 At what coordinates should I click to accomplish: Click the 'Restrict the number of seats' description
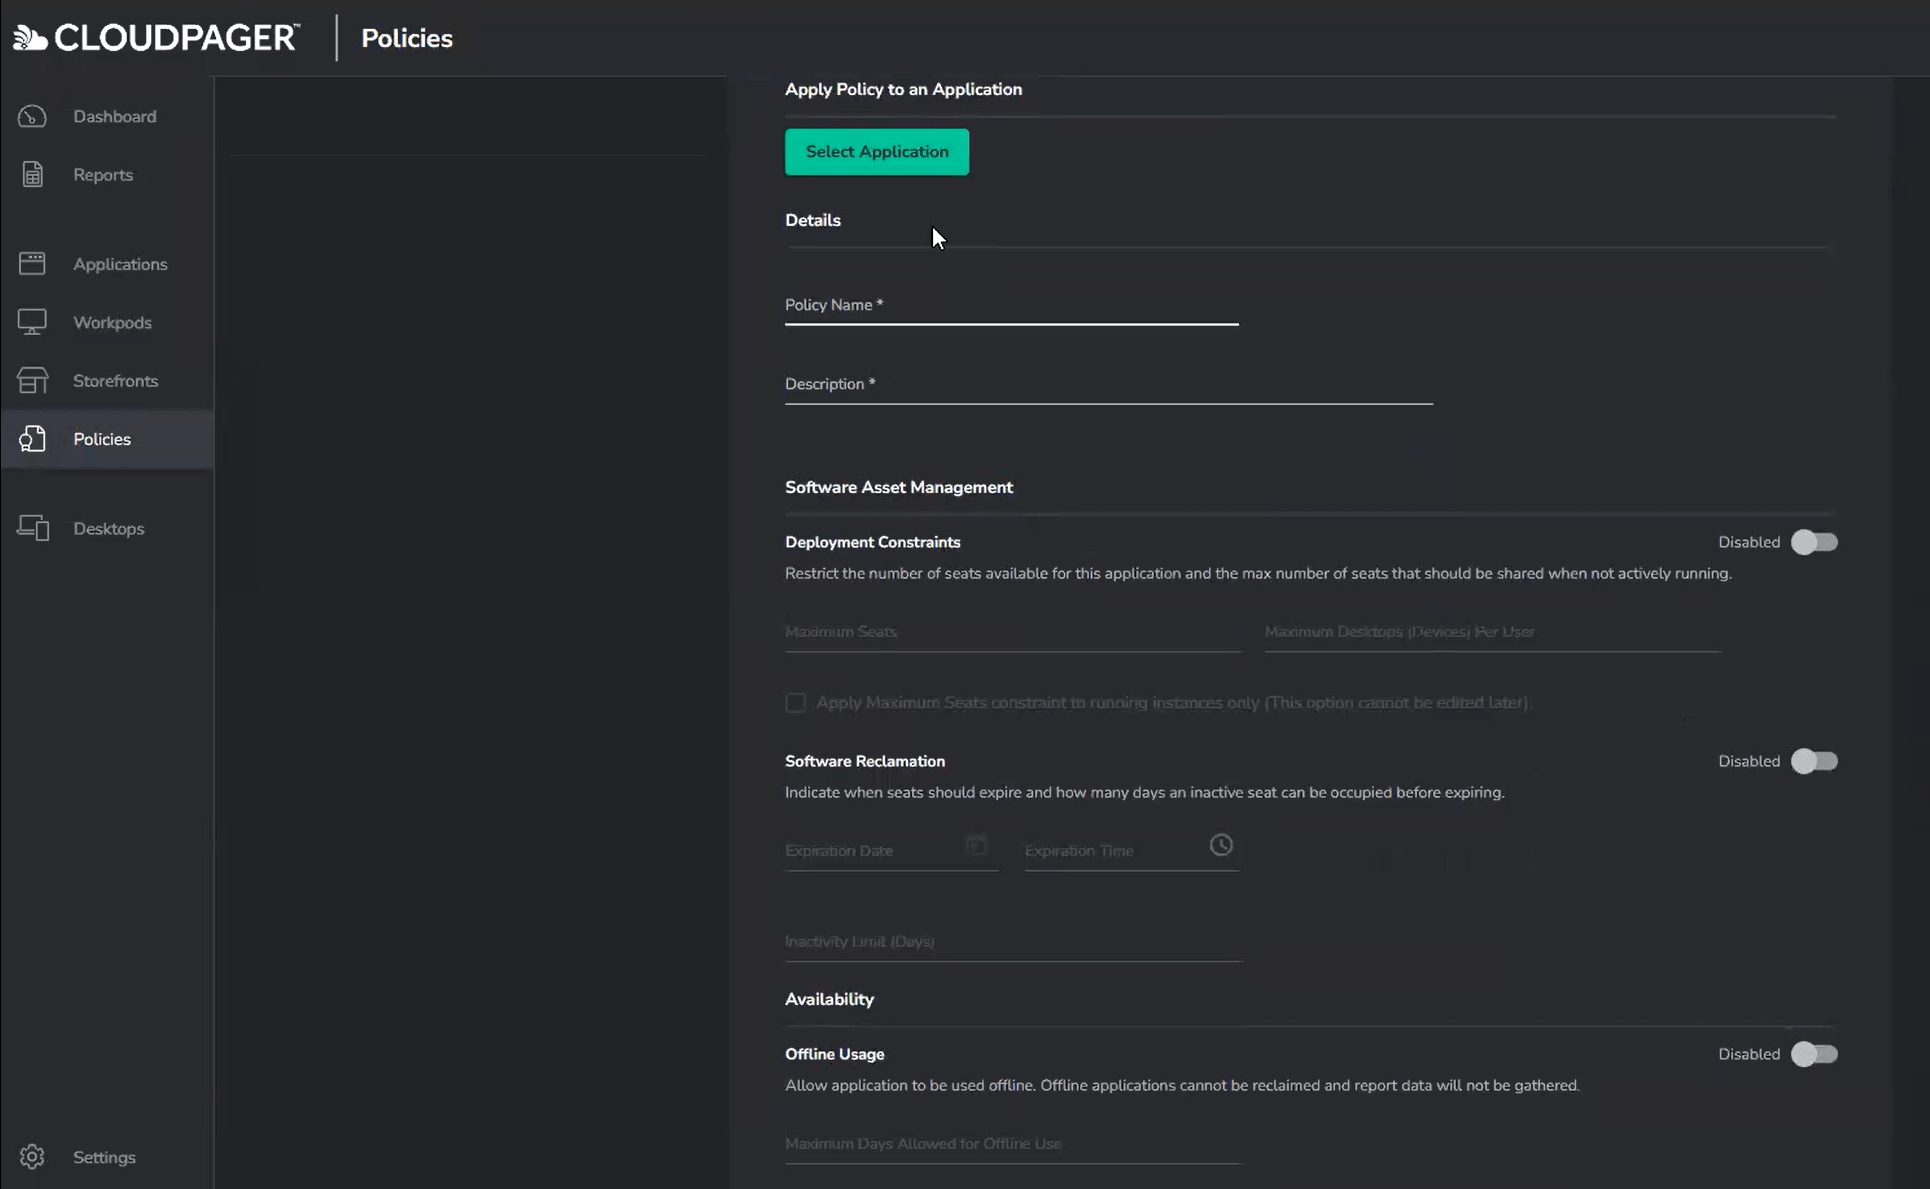tap(1258, 574)
